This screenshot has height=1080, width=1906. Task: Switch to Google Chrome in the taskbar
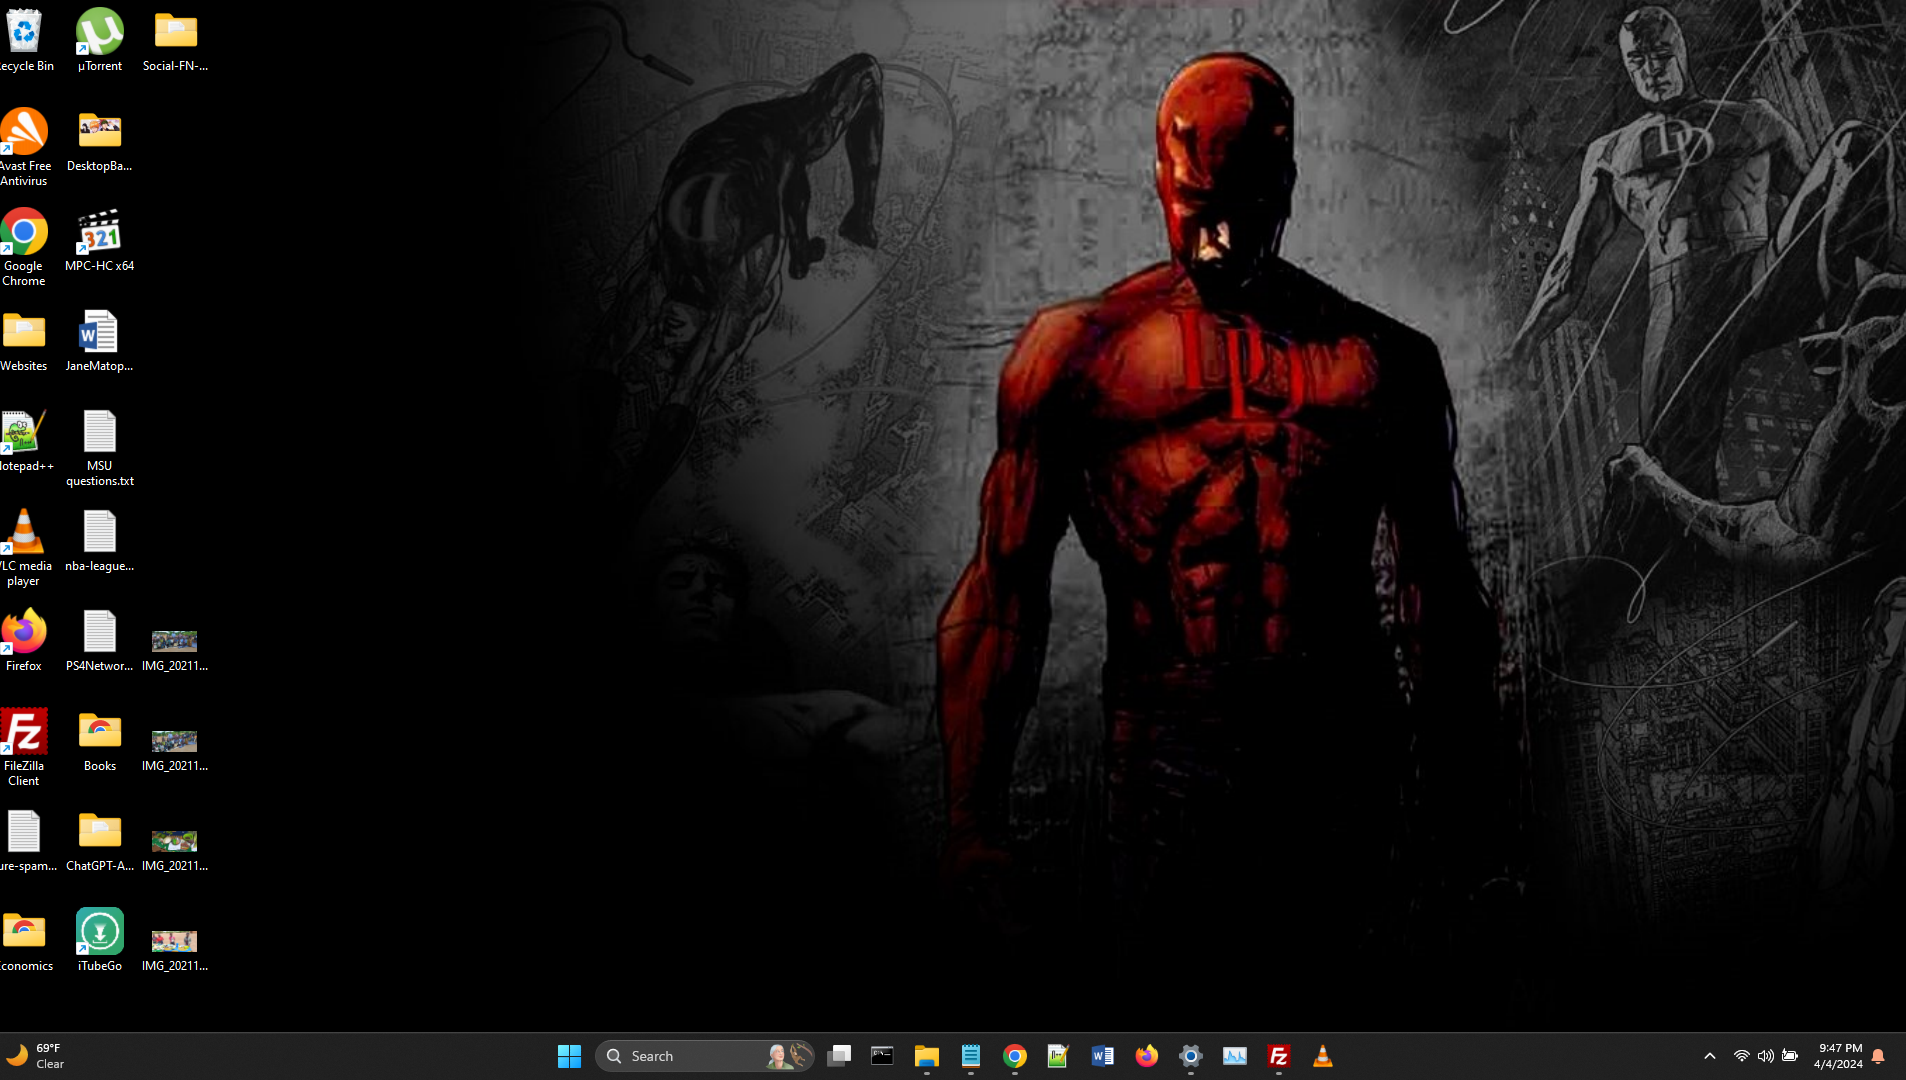(1015, 1056)
